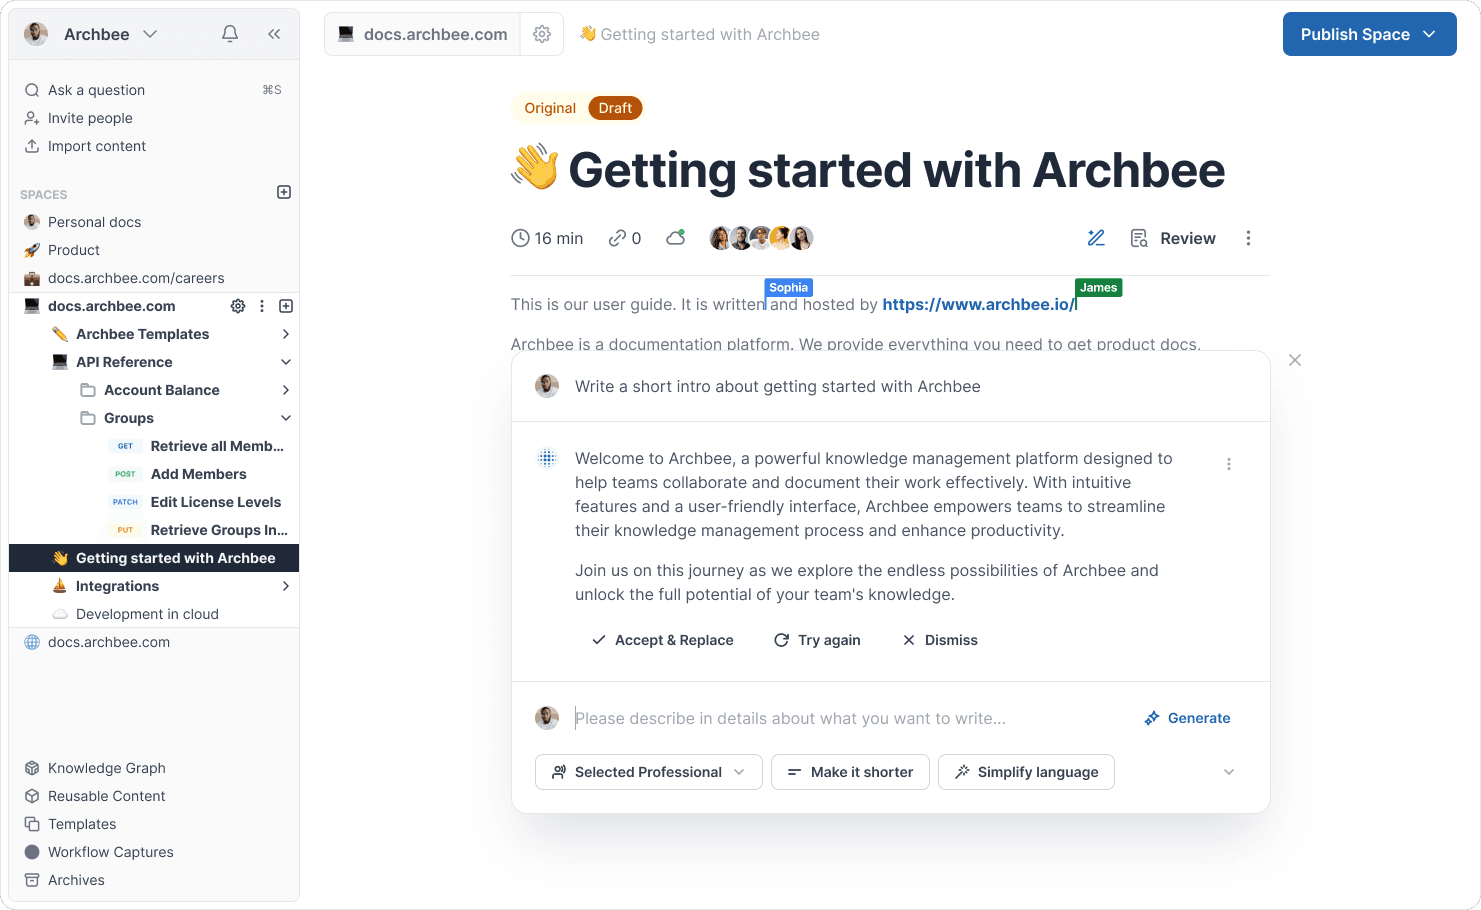Open the notifications bell
This screenshot has height=910, width=1481.
230,34
